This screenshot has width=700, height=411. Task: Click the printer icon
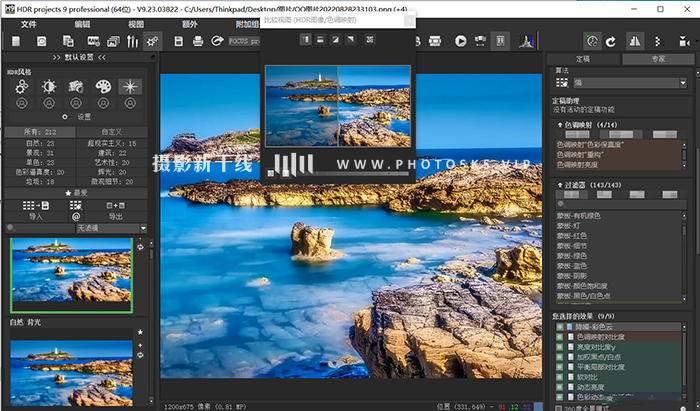[198, 42]
